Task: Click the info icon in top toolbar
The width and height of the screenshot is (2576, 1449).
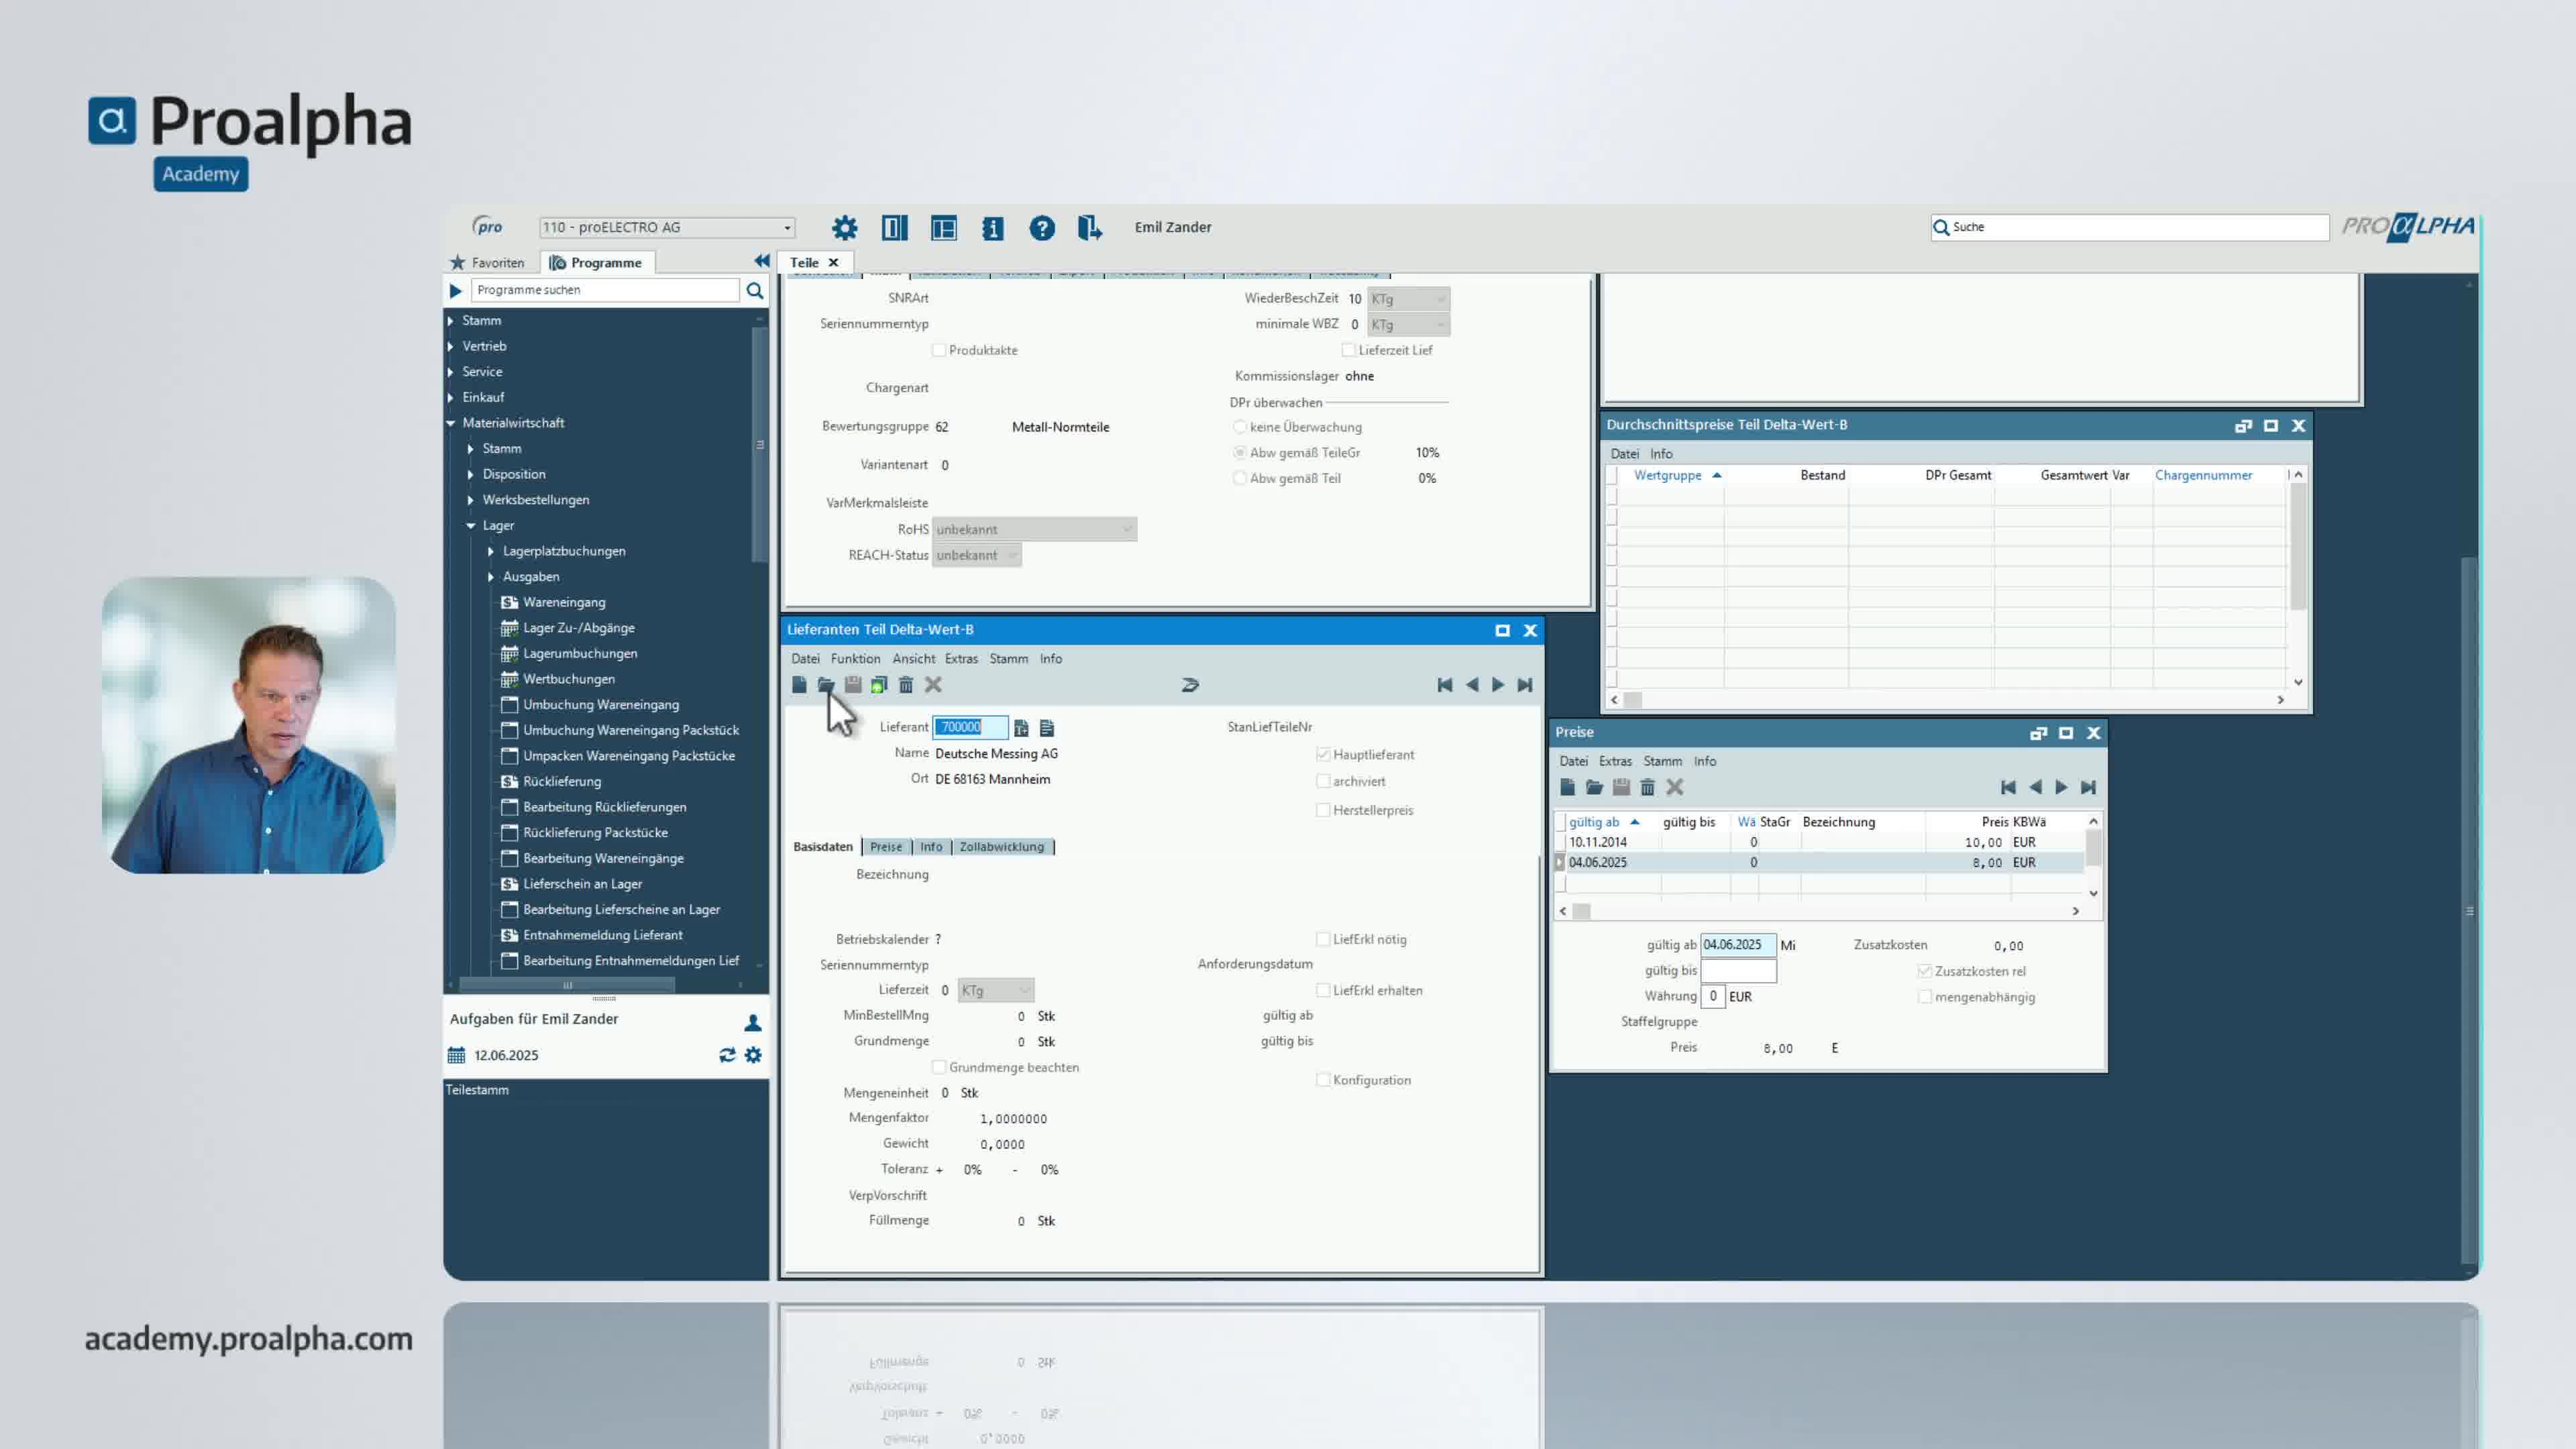Action: click(992, 228)
